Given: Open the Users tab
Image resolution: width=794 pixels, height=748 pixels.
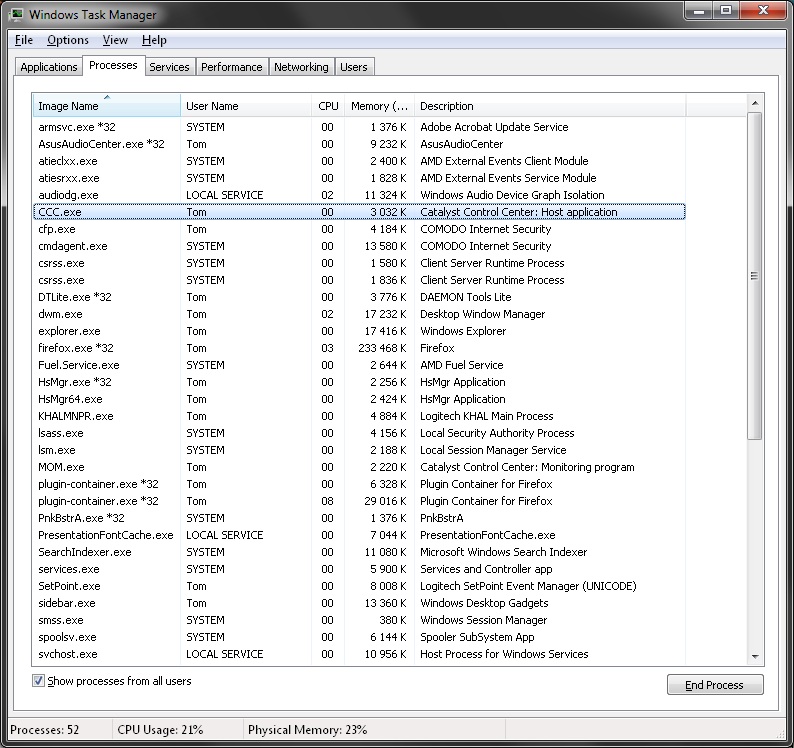Looking at the screenshot, I should tap(354, 67).
